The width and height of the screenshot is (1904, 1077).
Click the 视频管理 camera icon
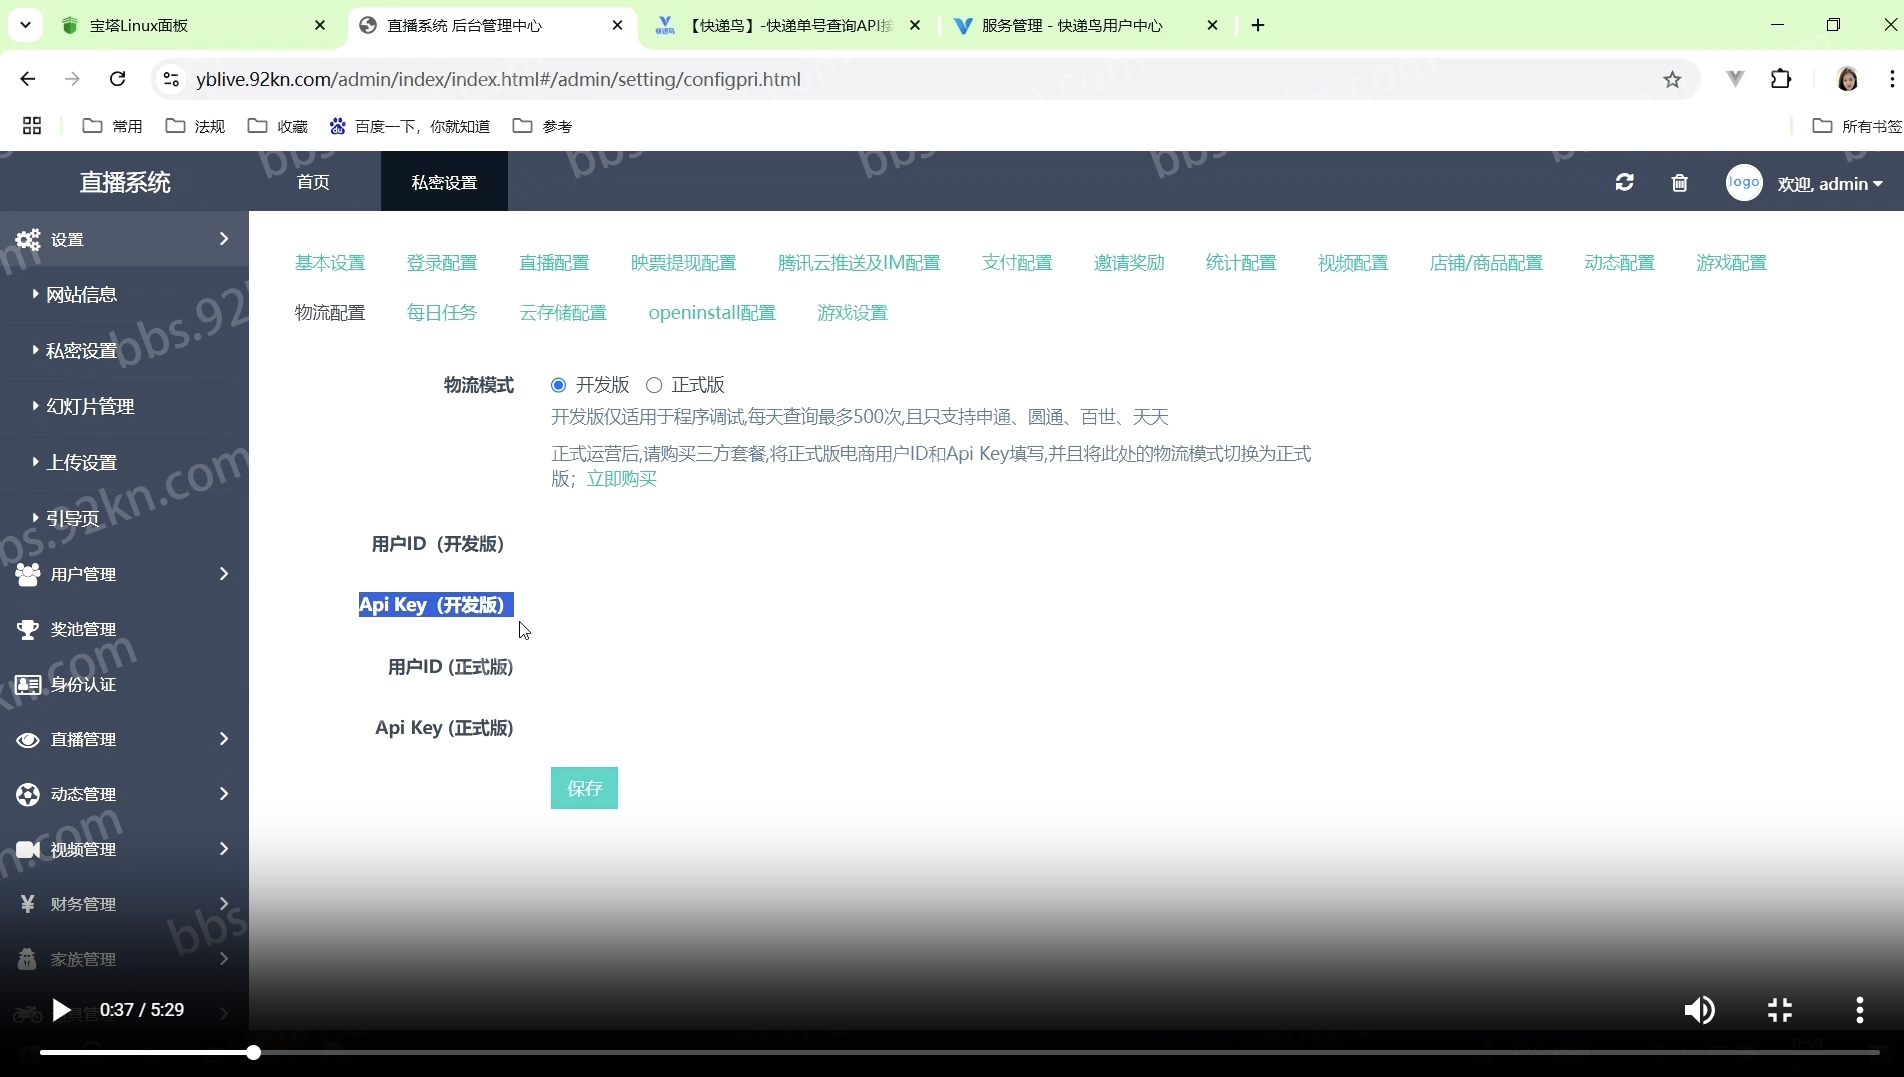pos(28,849)
